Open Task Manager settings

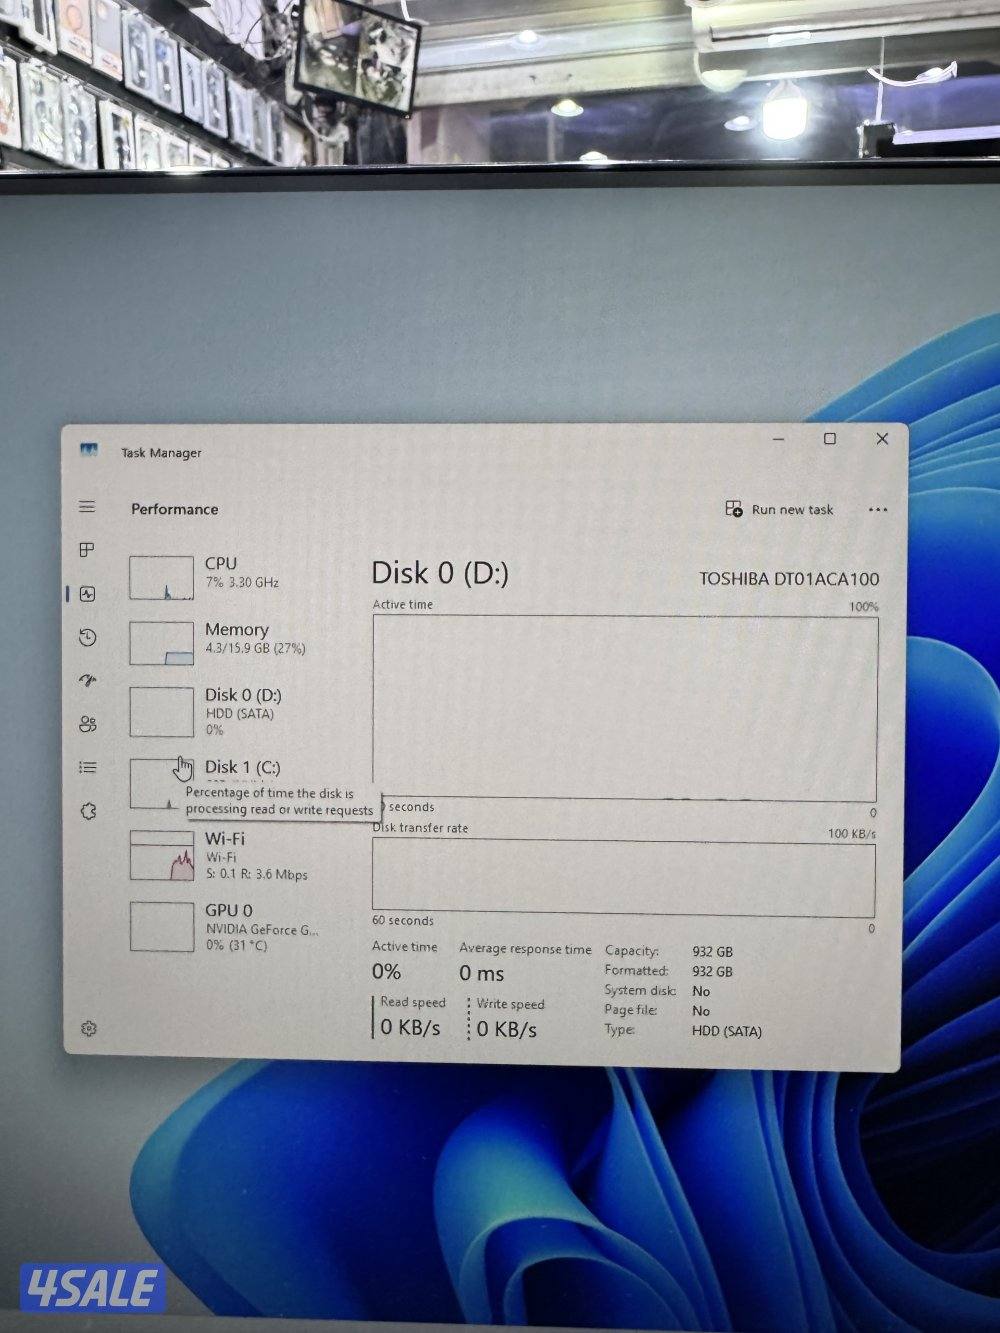pos(88,1027)
